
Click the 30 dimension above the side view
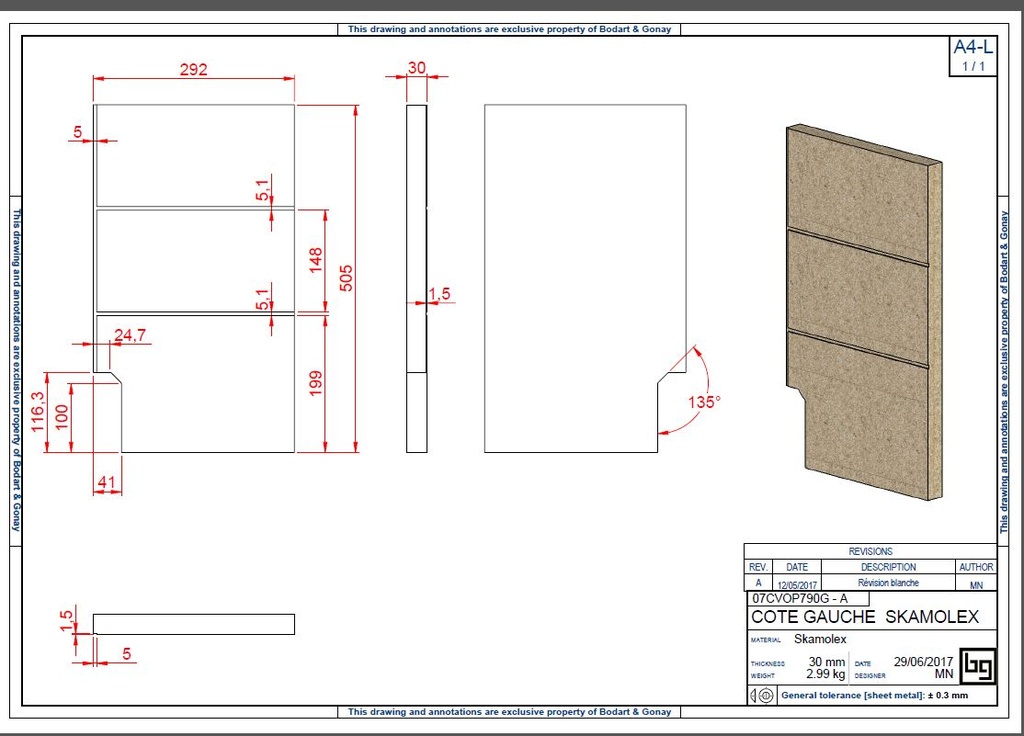click(417, 68)
